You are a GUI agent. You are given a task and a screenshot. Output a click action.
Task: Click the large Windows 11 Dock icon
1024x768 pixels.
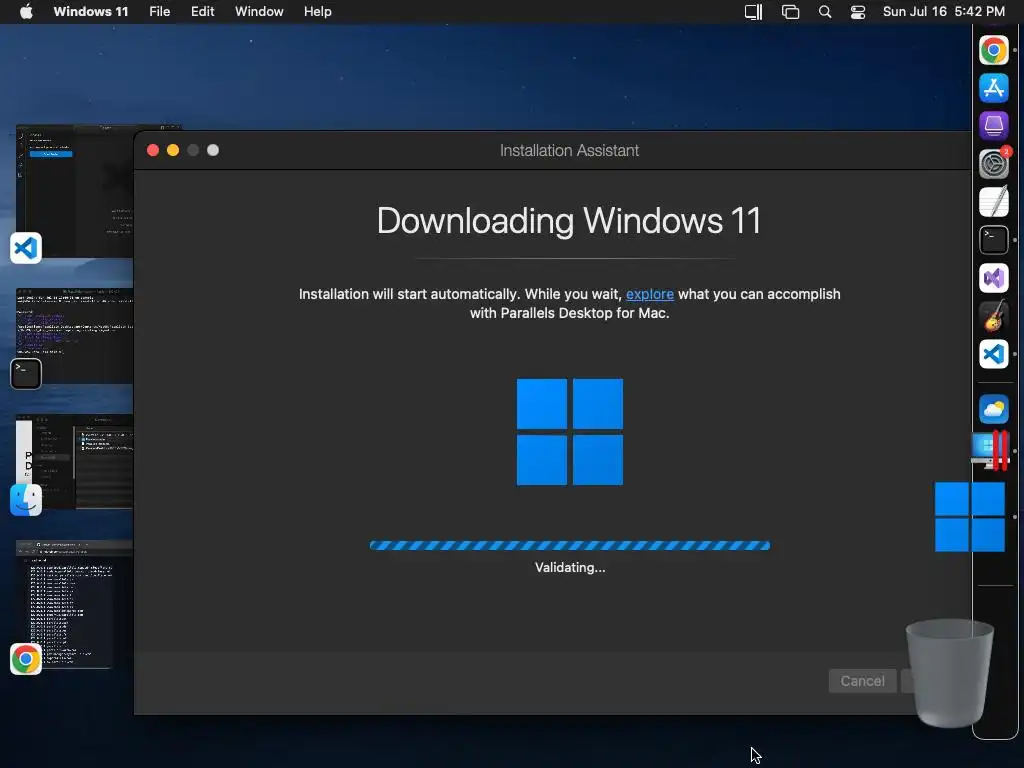pos(970,517)
